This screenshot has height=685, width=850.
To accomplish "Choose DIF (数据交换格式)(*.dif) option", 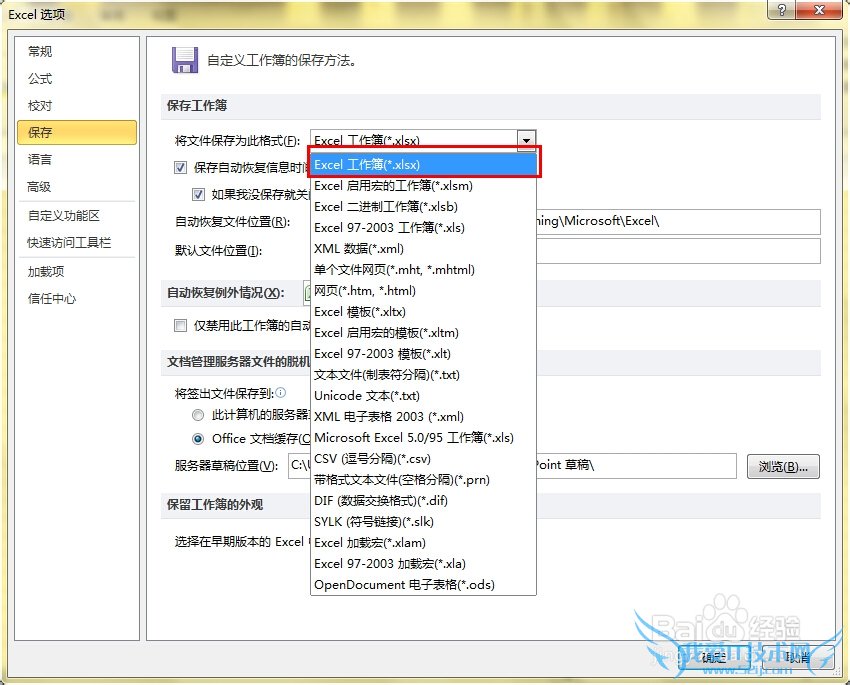I will (x=423, y=500).
